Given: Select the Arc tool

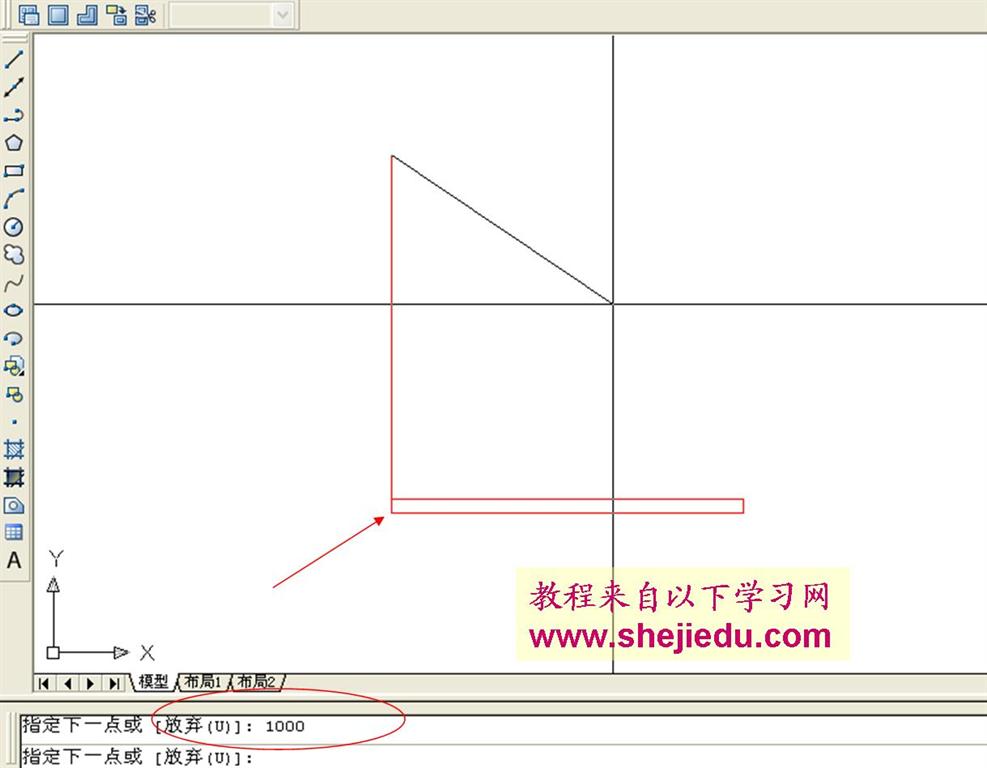Looking at the screenshot, I should tap(14, 199).
